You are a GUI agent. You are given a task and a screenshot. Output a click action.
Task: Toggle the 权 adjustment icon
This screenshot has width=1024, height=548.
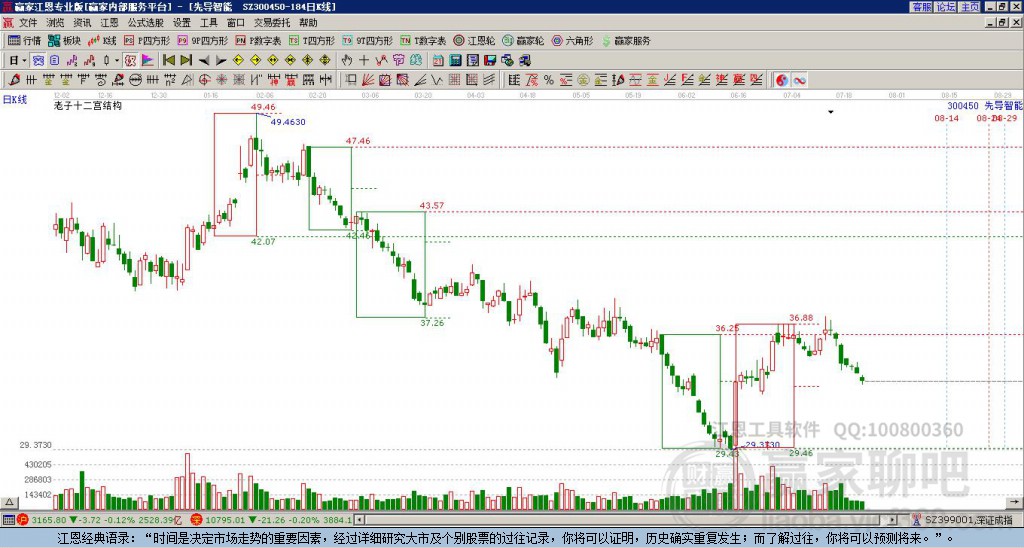coord(130,60)
